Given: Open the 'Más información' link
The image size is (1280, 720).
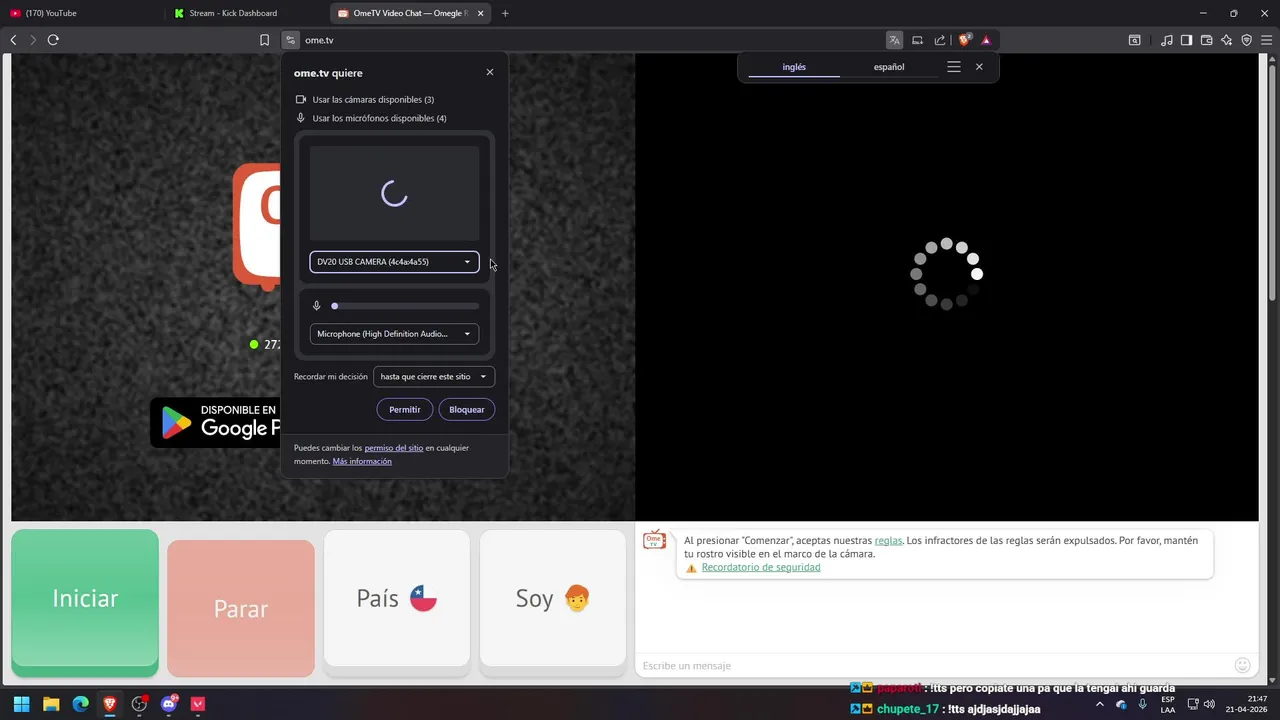Looking at the screenshot, I should tap(362, 461).
